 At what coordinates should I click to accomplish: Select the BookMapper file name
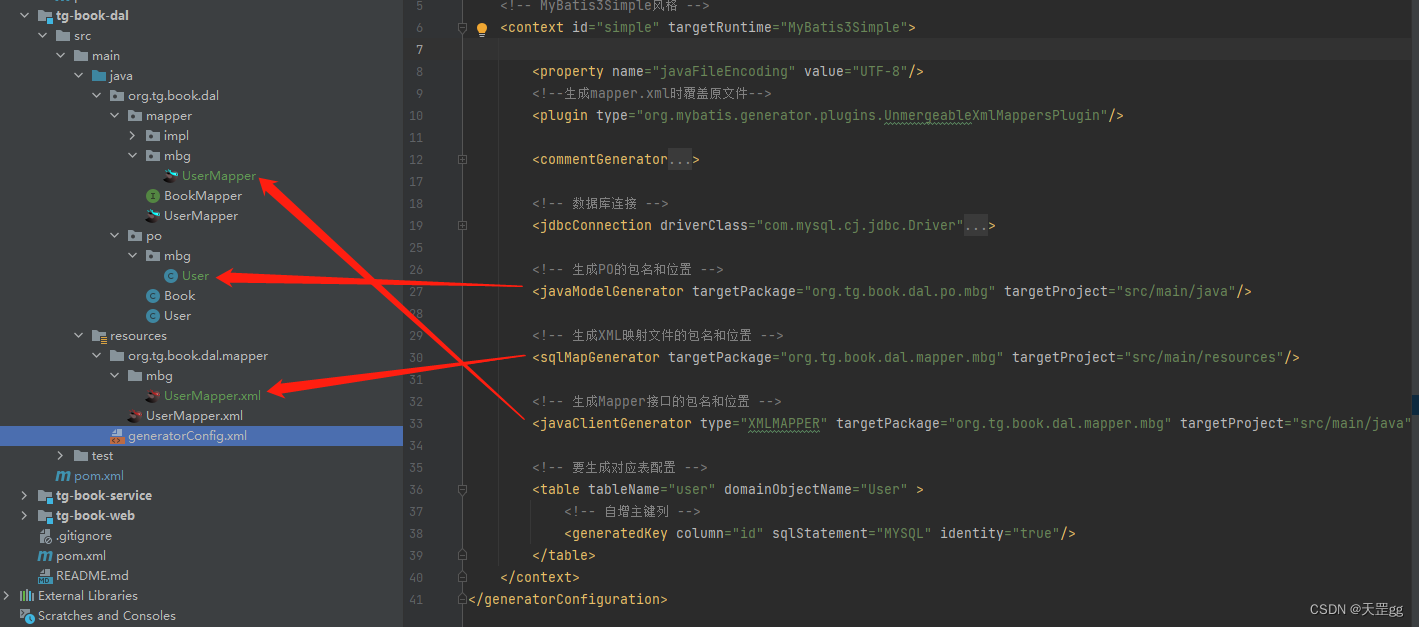(x=203, y=196)
